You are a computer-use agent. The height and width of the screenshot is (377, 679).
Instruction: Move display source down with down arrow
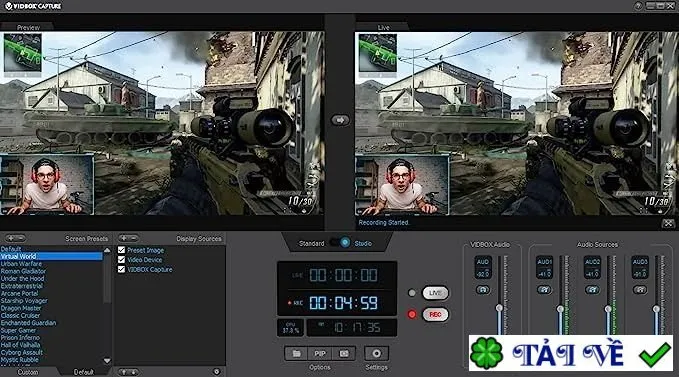134,372
